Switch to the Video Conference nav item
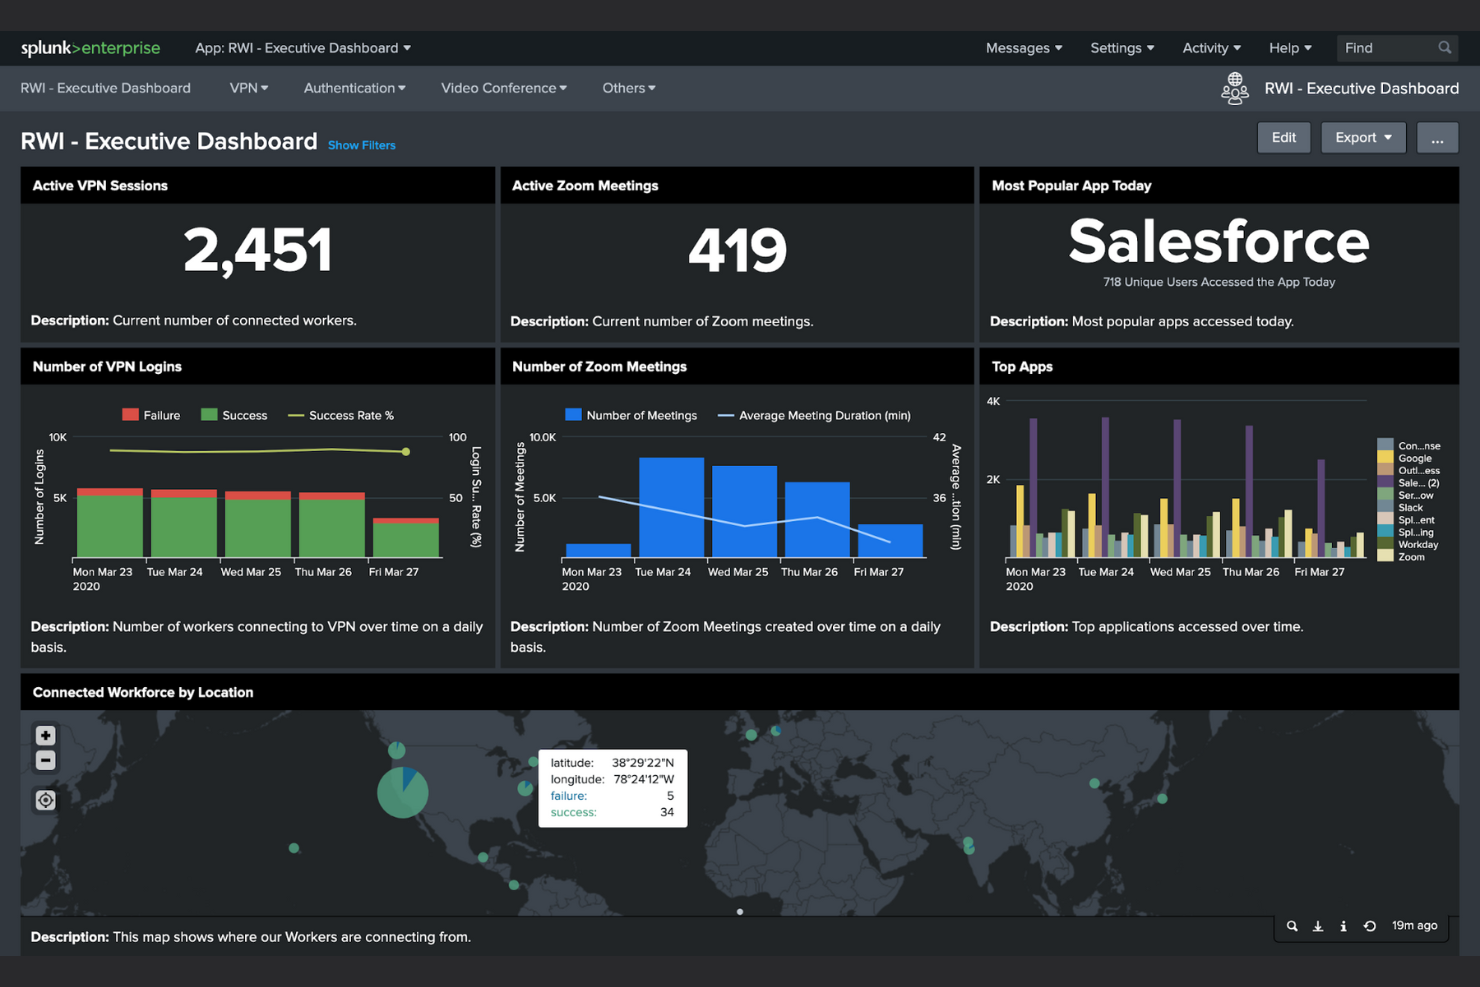This screenshot has height=987, width=1480. (x=503, y=88)
